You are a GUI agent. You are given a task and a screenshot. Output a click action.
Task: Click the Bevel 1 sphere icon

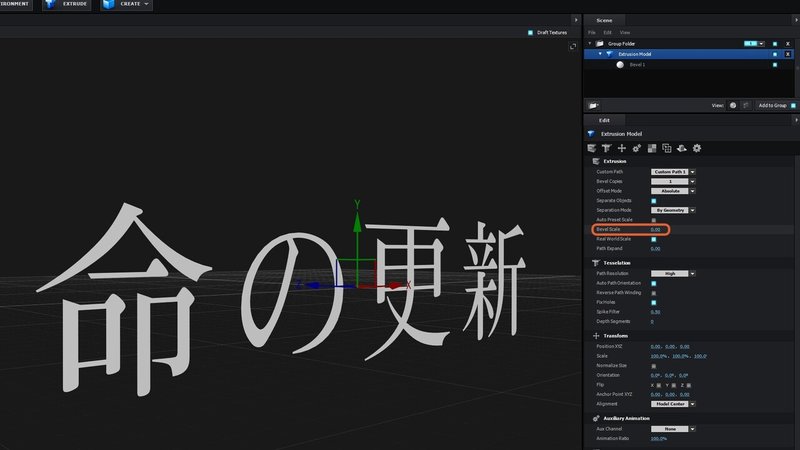click(620, 65)
